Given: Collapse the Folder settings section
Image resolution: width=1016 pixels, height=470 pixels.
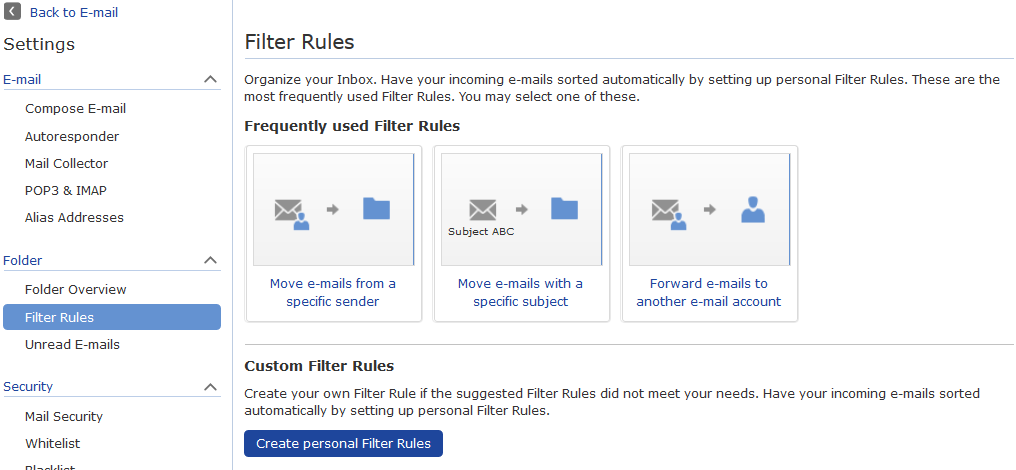Looking at the screenshot, I should [x=210, y=260].
